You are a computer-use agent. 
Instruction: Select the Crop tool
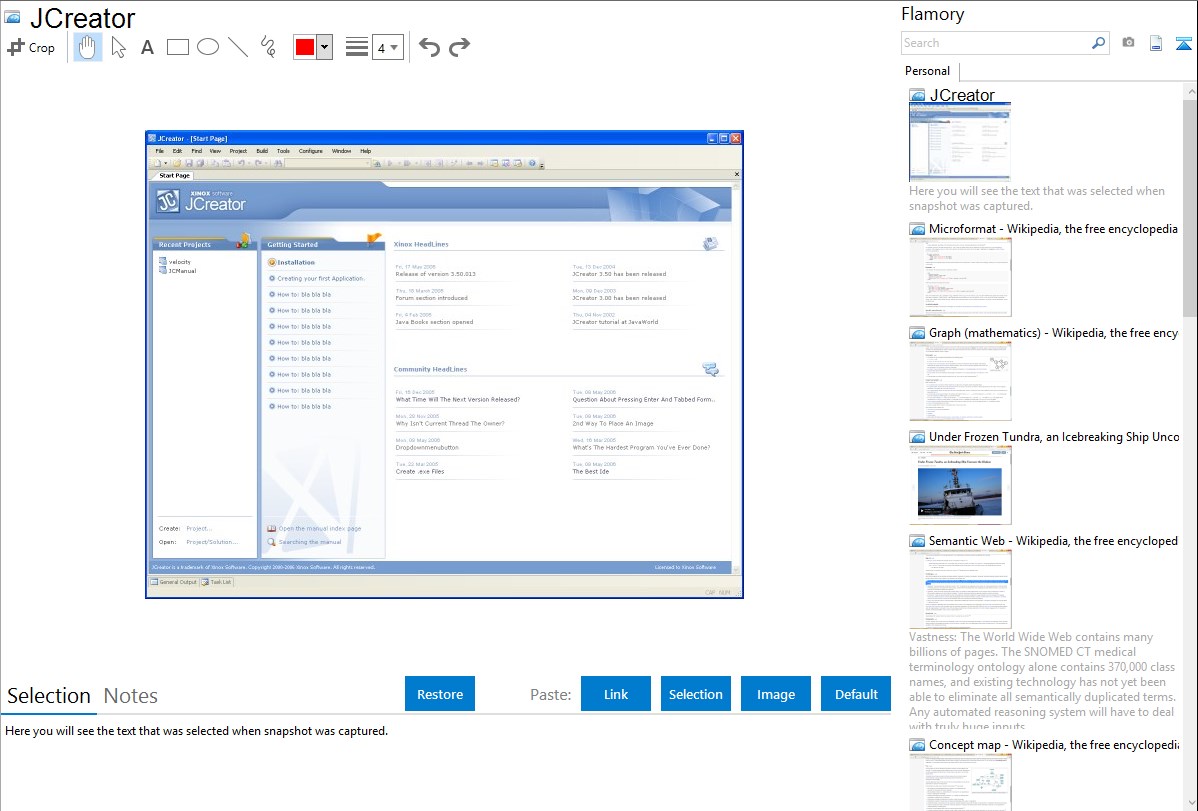(x=31, y=47)
